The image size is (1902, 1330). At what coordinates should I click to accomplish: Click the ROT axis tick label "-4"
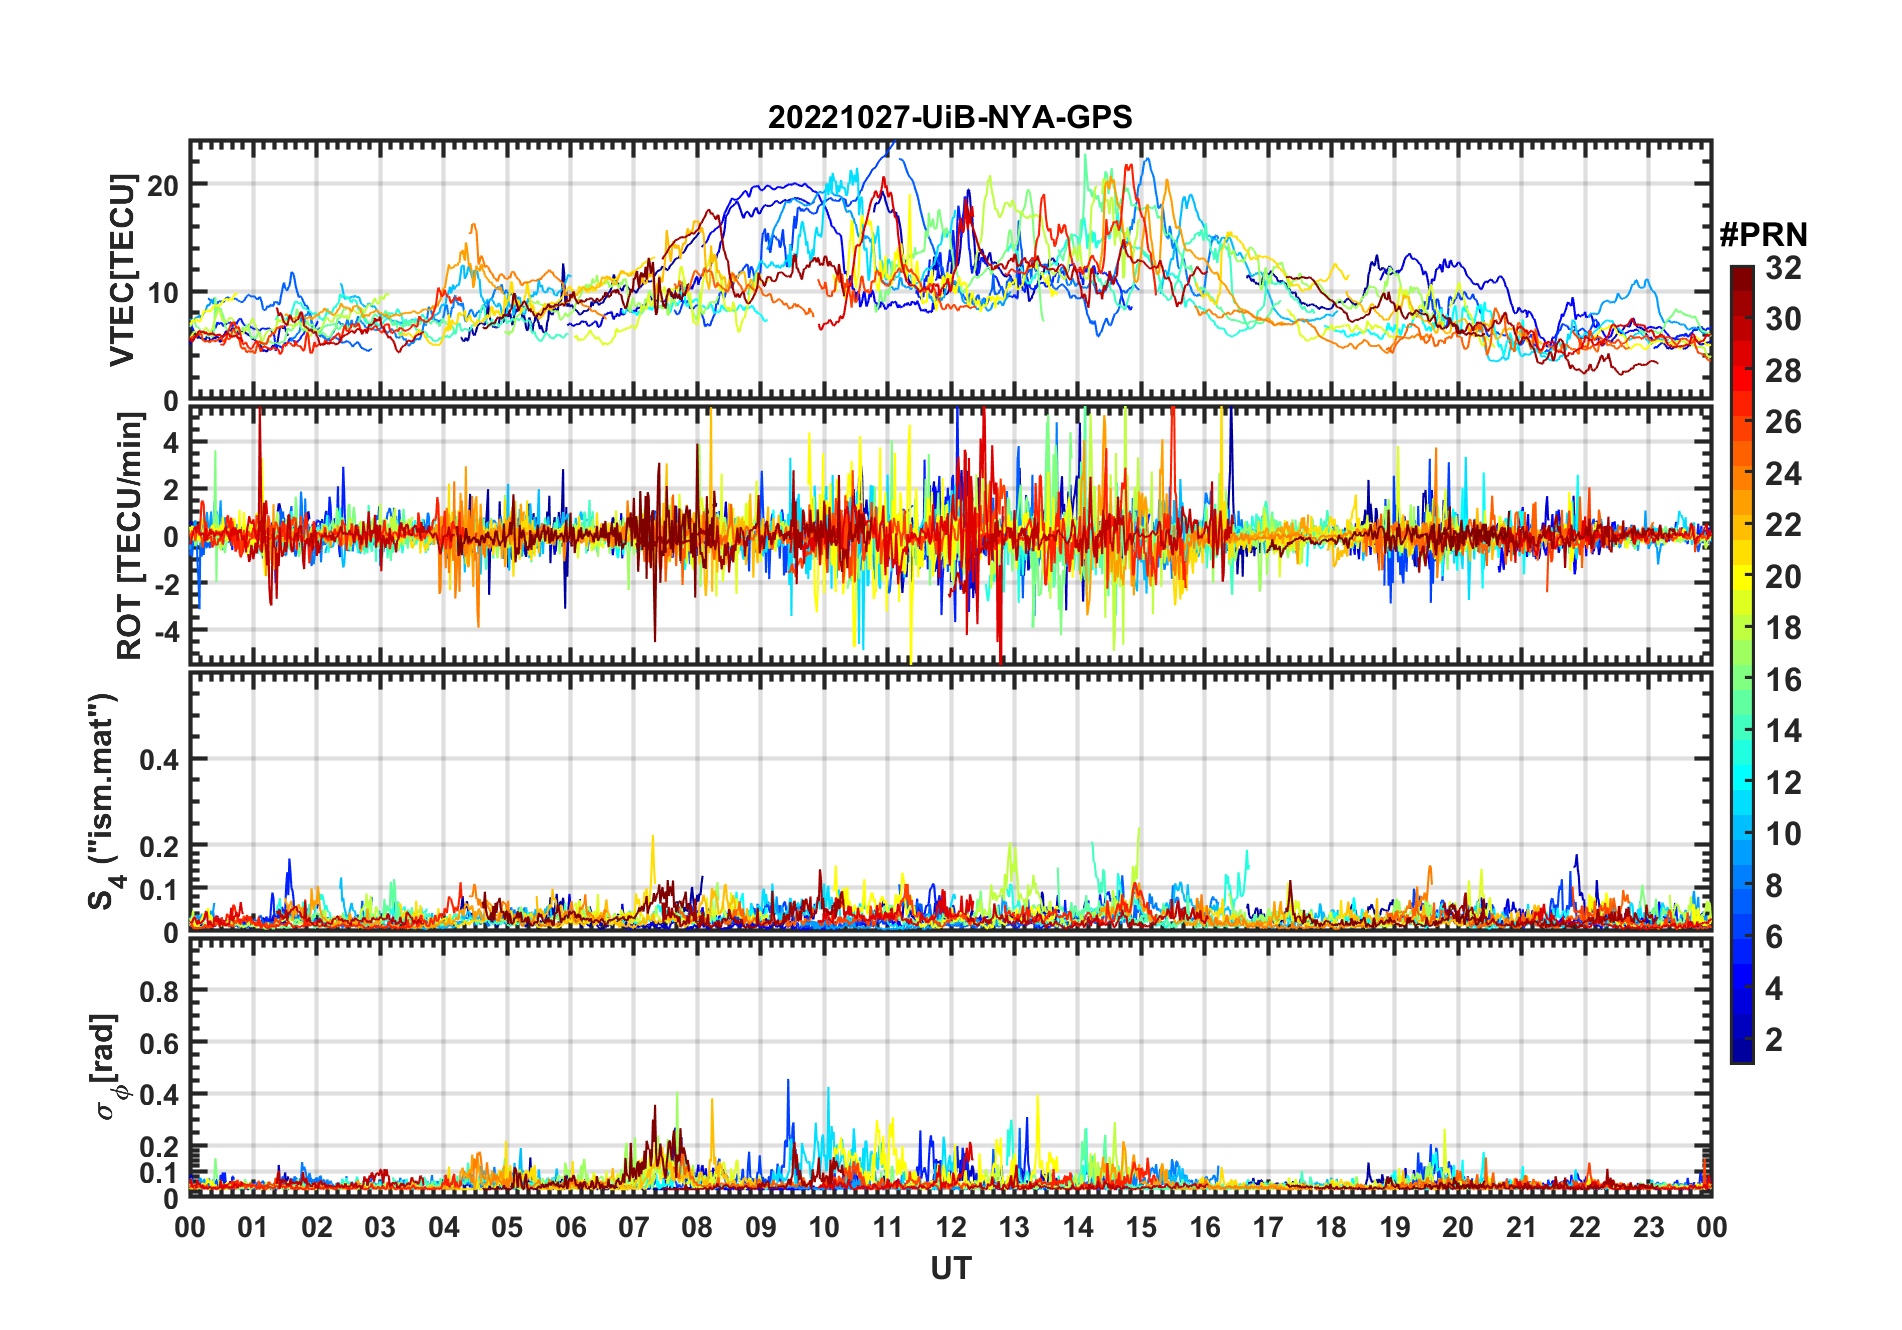(167, 632)
